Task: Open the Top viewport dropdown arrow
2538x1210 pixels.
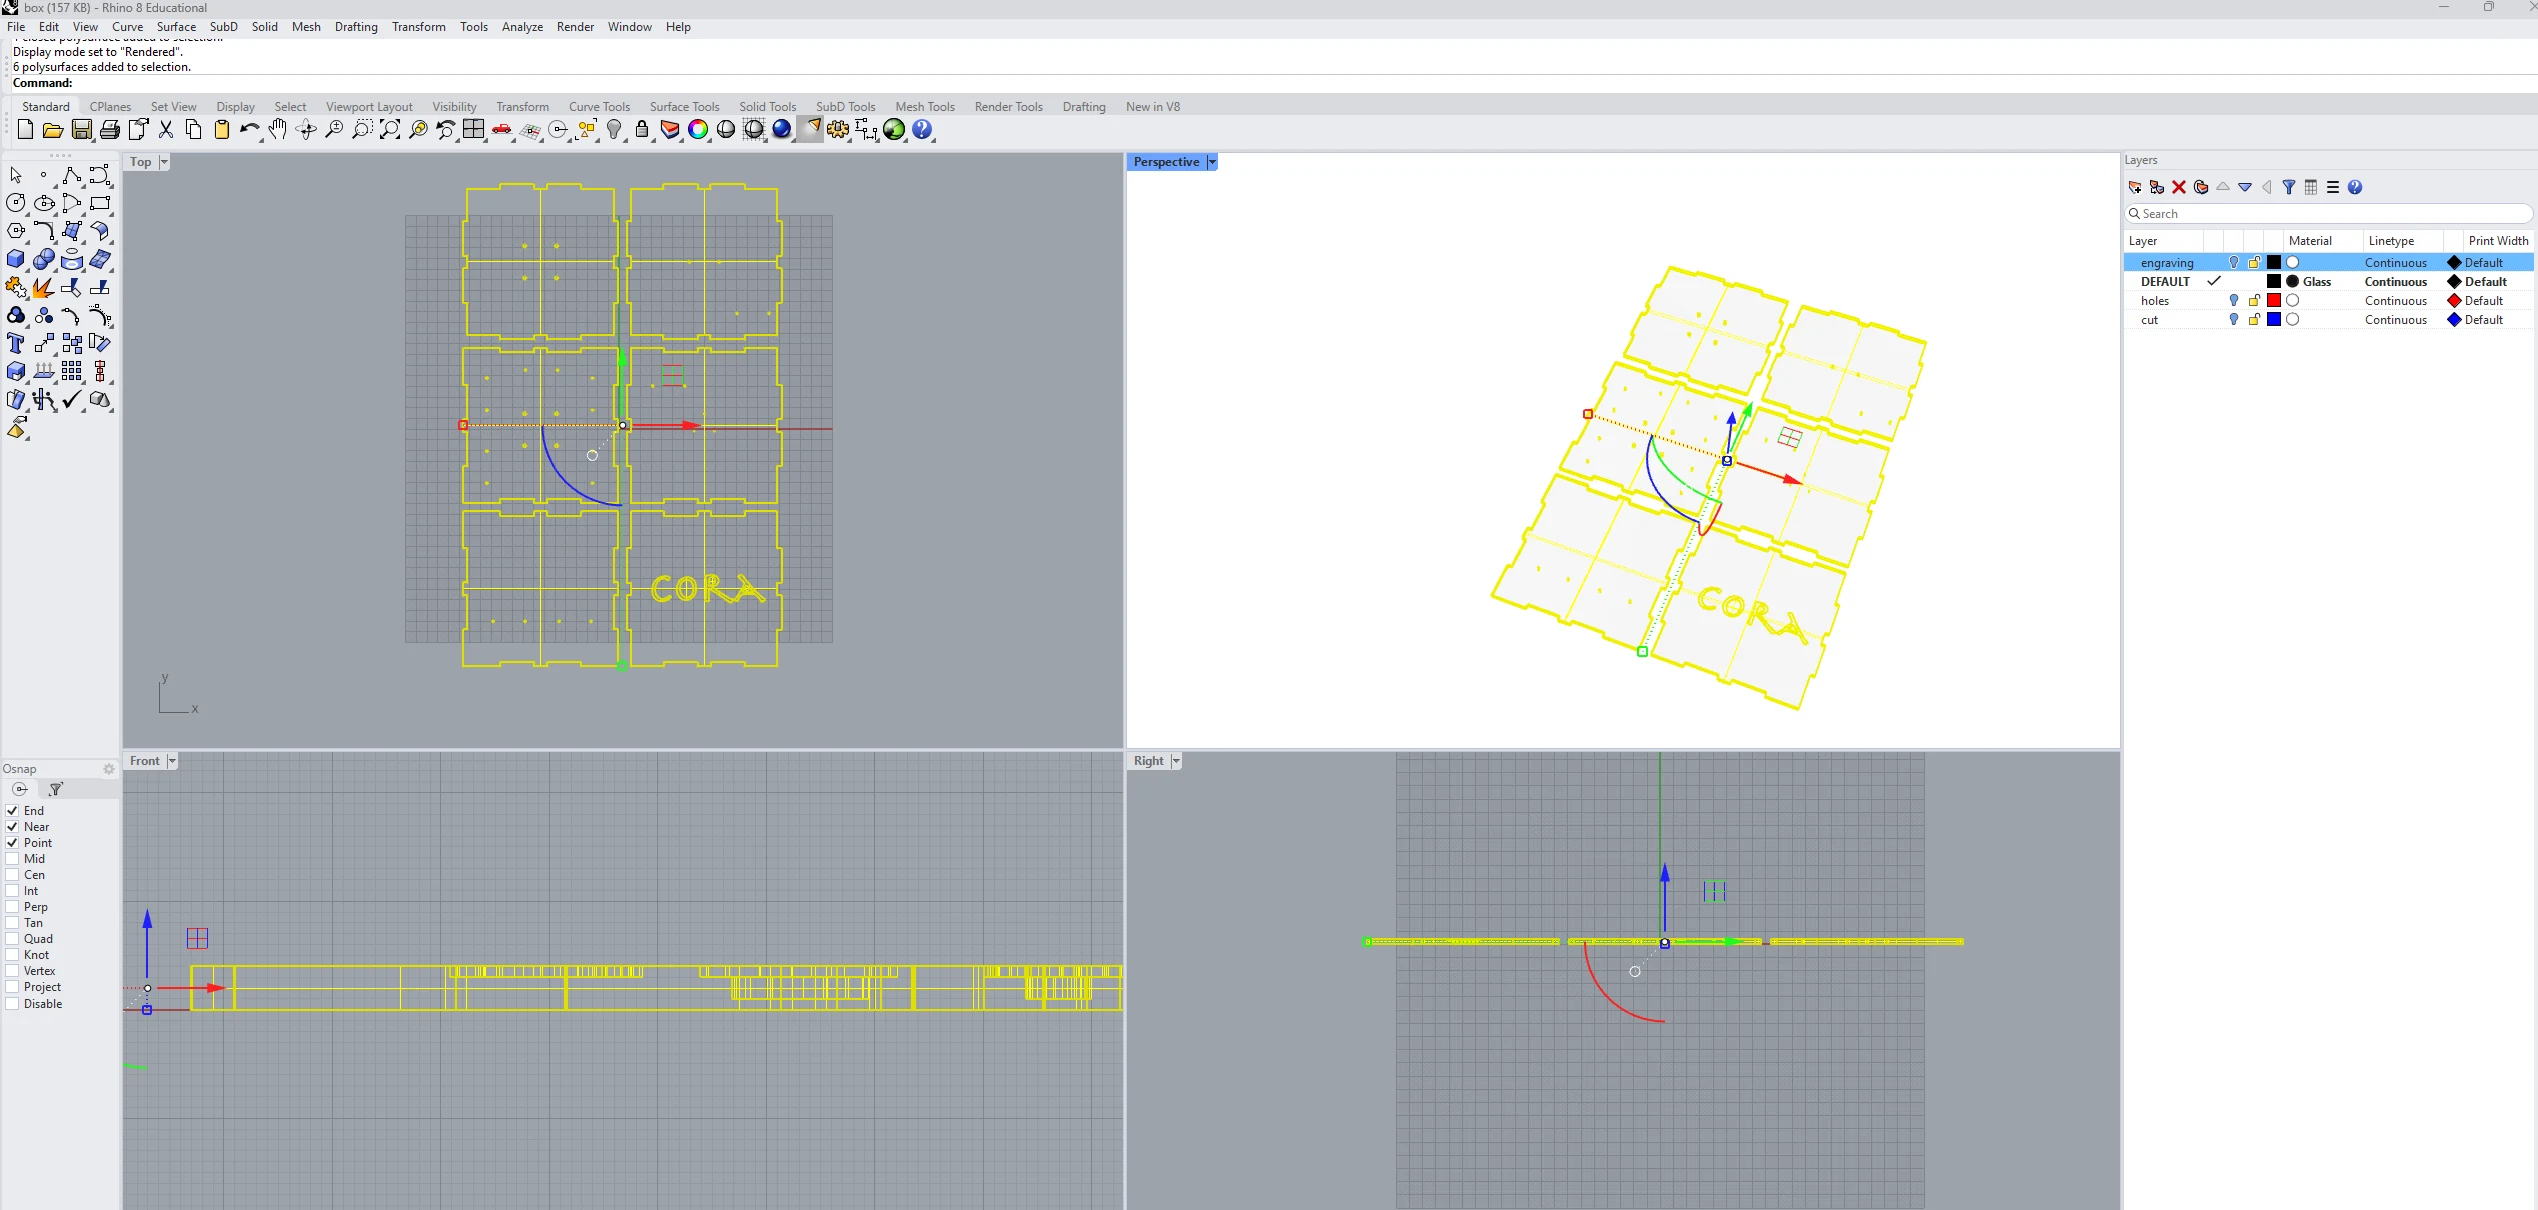Action: point(164,162)
